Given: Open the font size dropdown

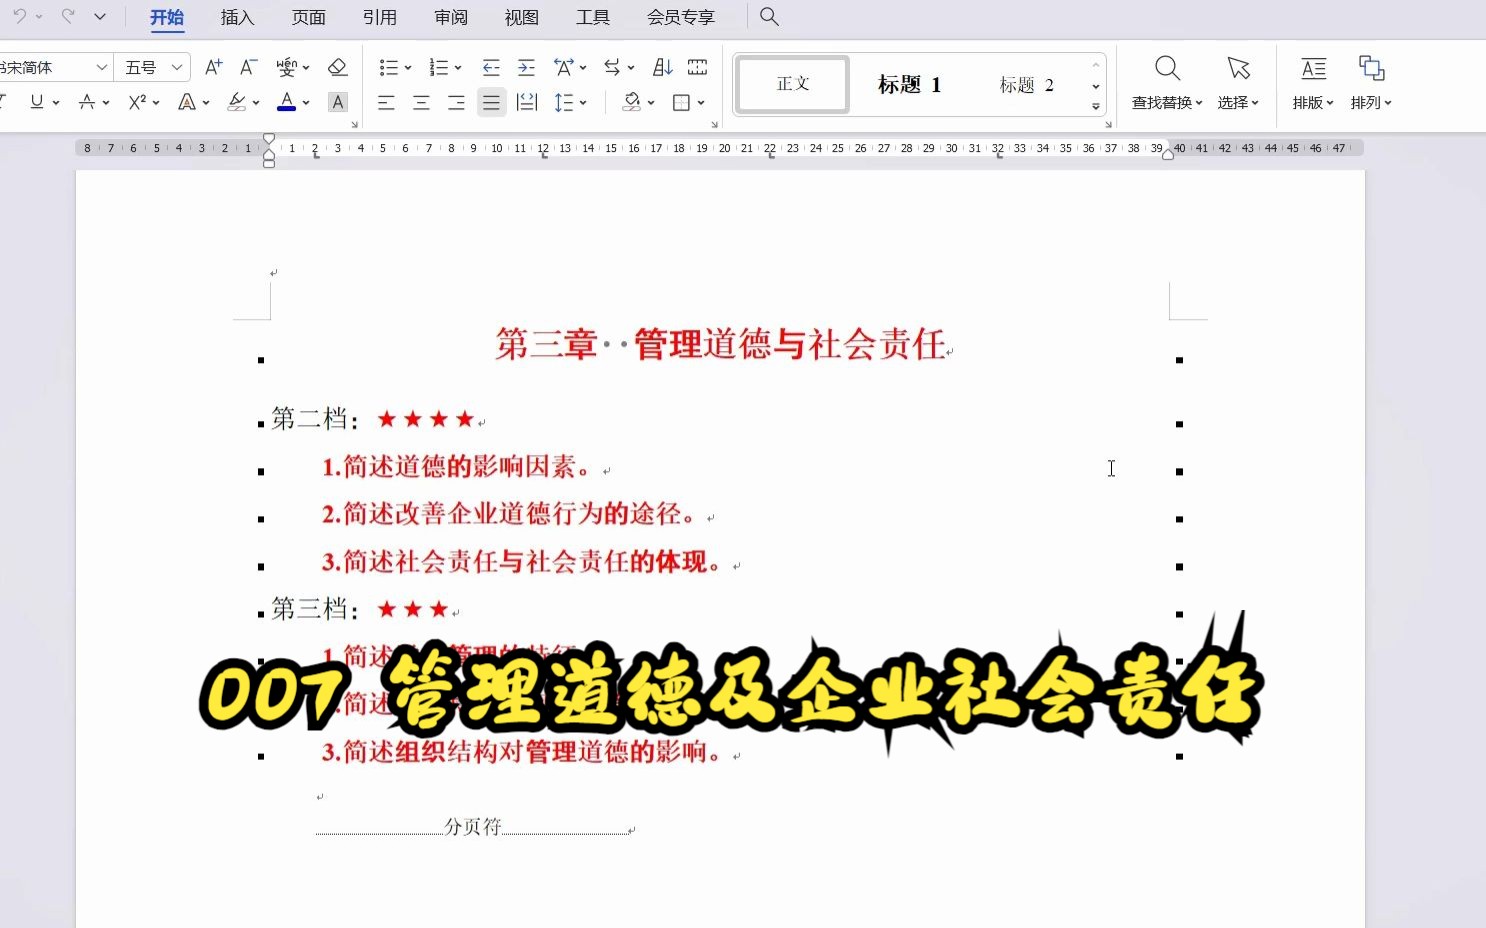Looking at the screenshot, I should 176,66.
